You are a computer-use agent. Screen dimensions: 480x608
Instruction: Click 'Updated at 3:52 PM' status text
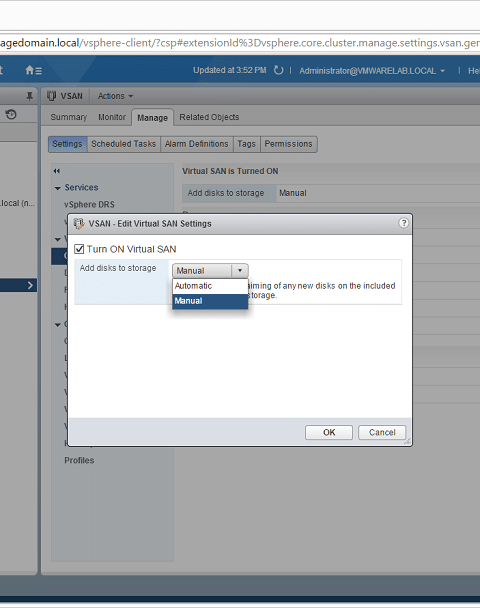[x=230, y=70]
